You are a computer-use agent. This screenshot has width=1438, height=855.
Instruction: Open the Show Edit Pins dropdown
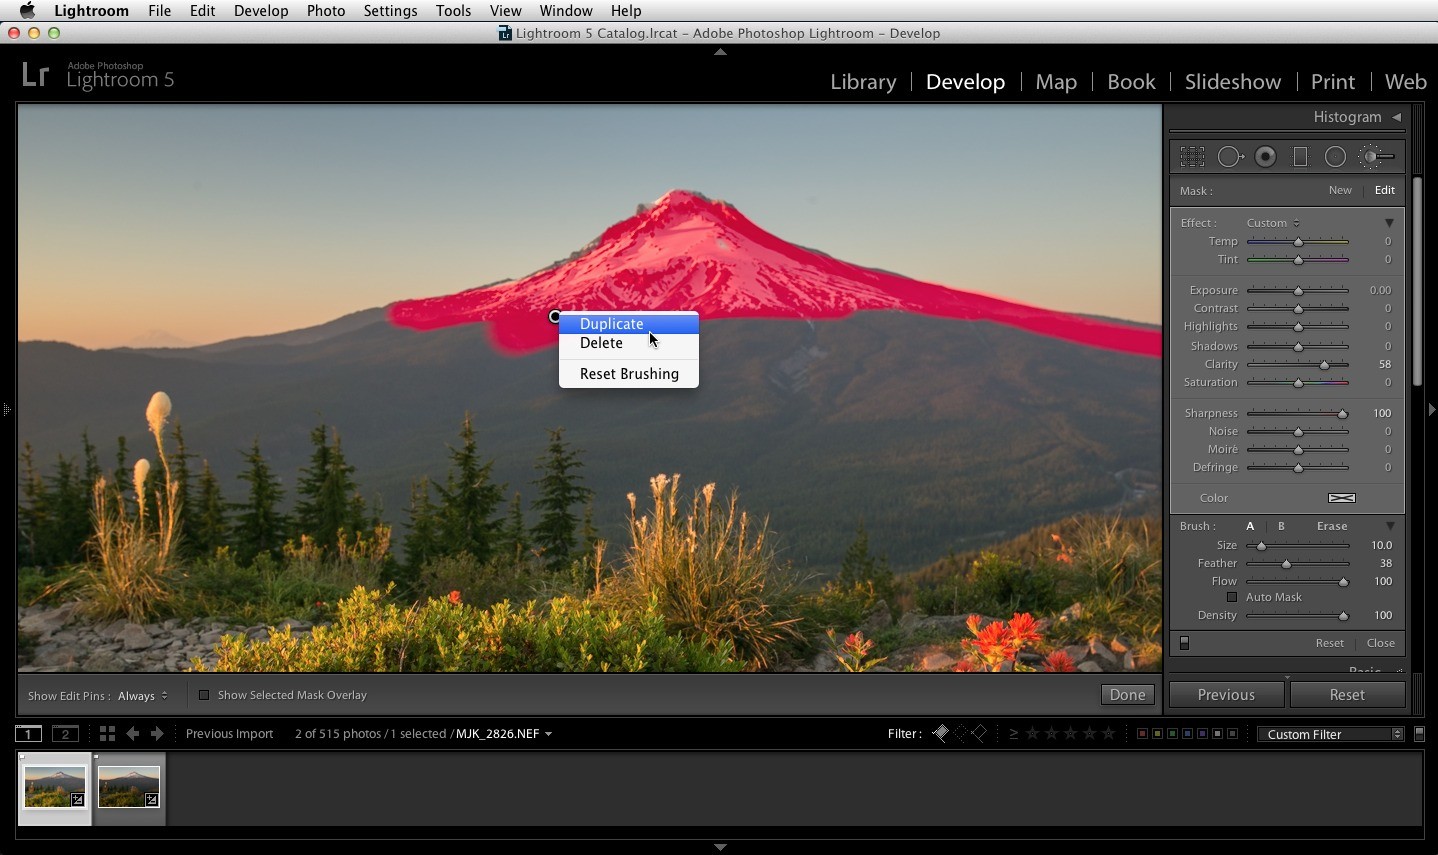[143, 696]
